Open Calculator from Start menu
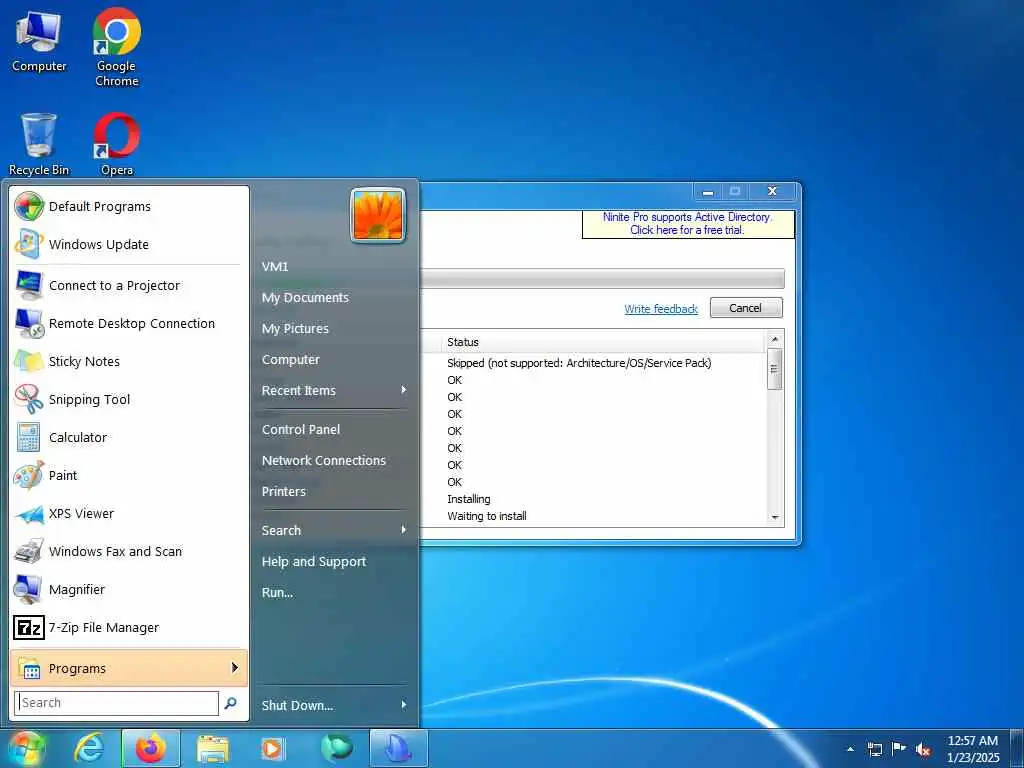This screenshot has height=768, width=1024. click(129, 437)
